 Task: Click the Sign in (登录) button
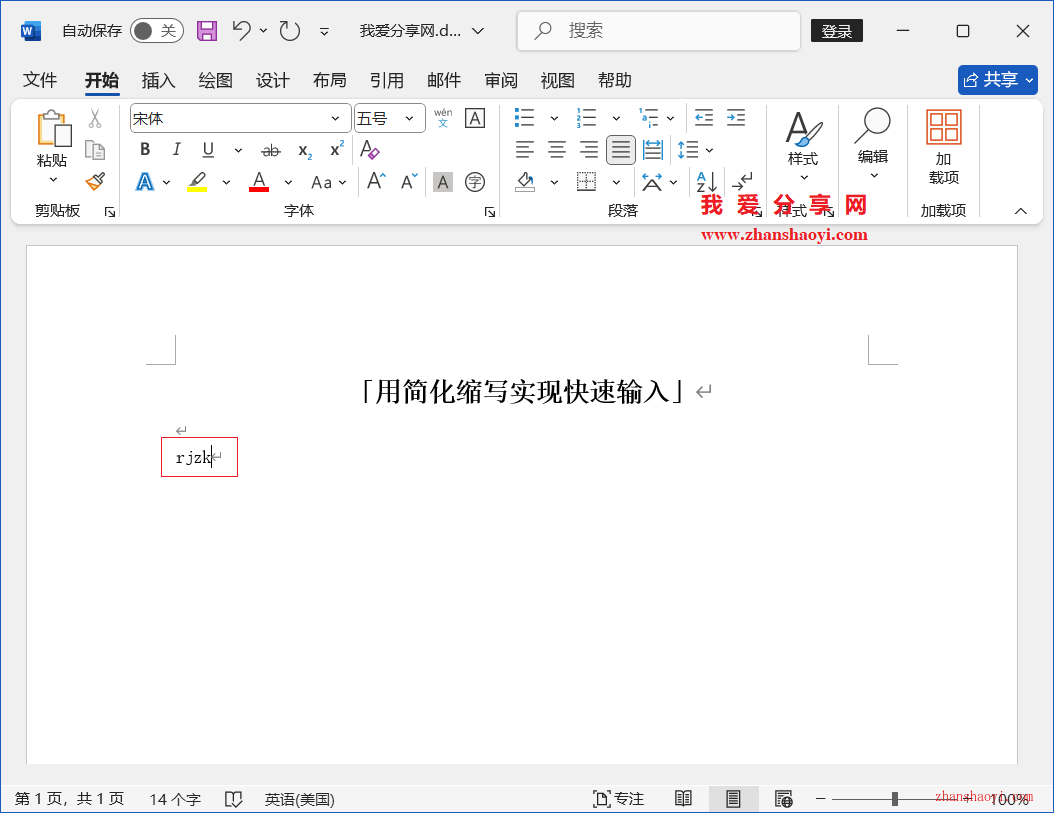click(837, 31)
